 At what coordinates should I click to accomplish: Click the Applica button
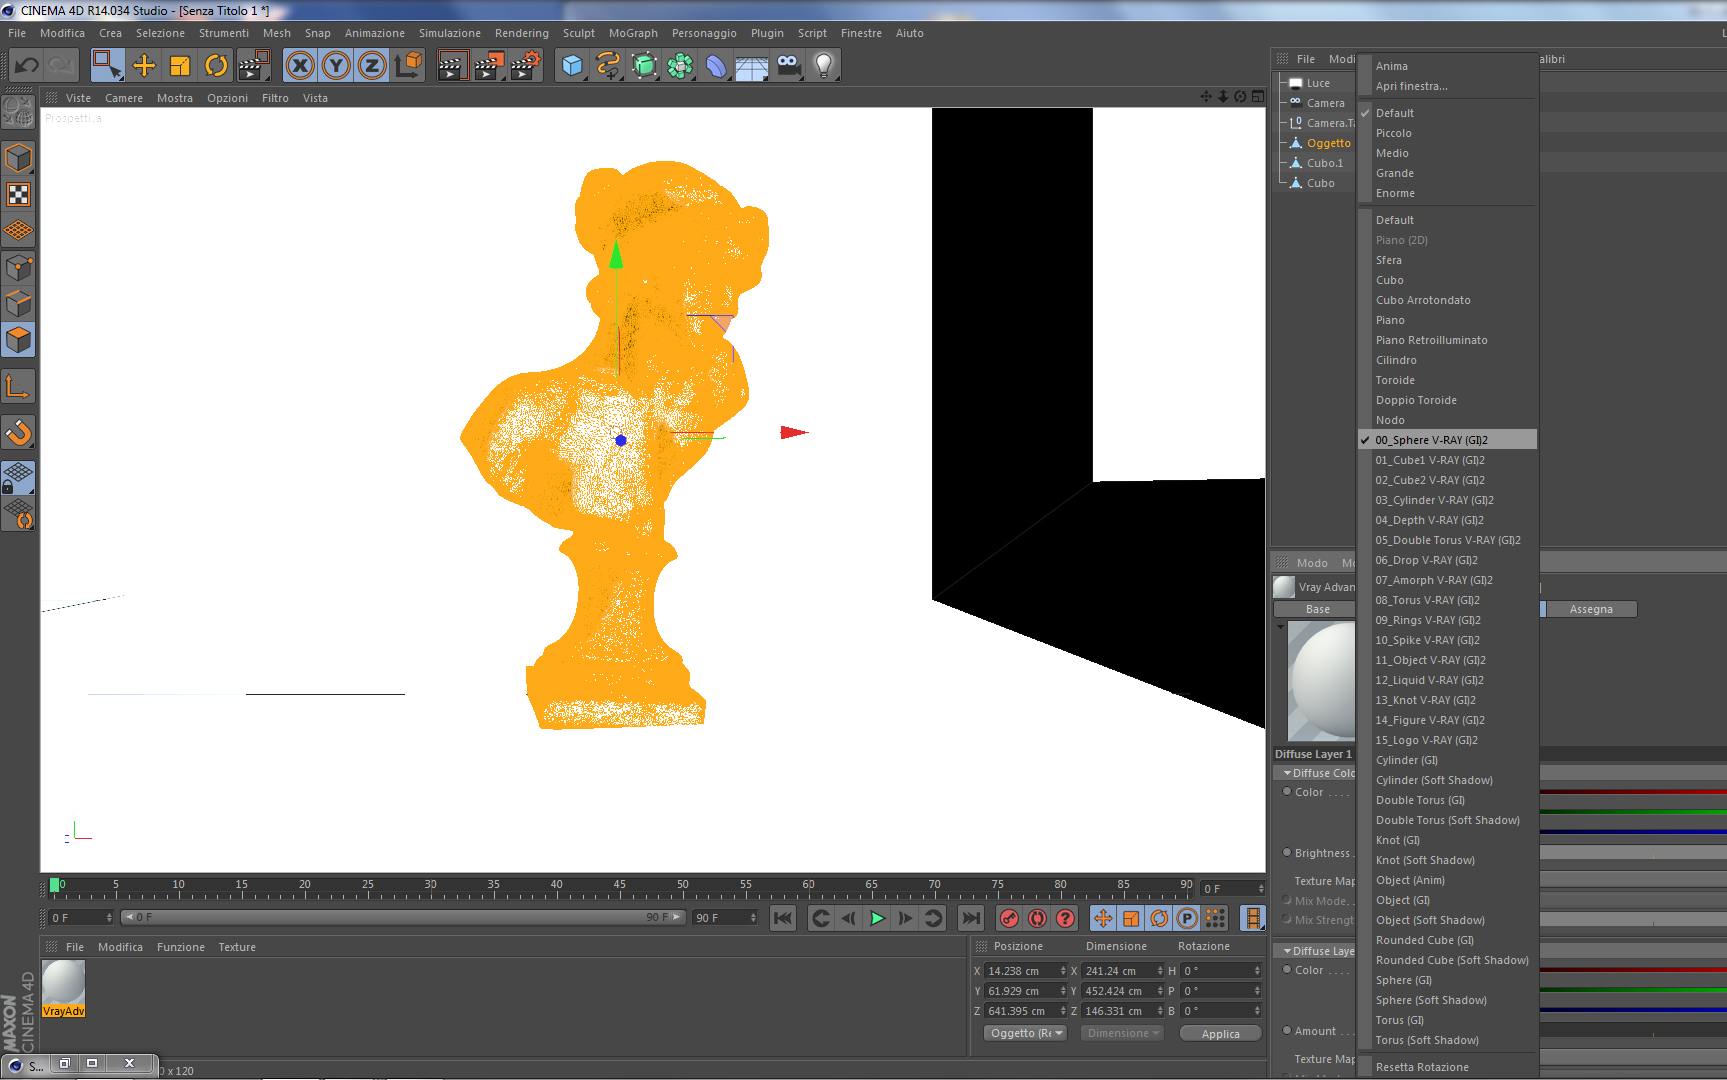pos(1220,1034)
